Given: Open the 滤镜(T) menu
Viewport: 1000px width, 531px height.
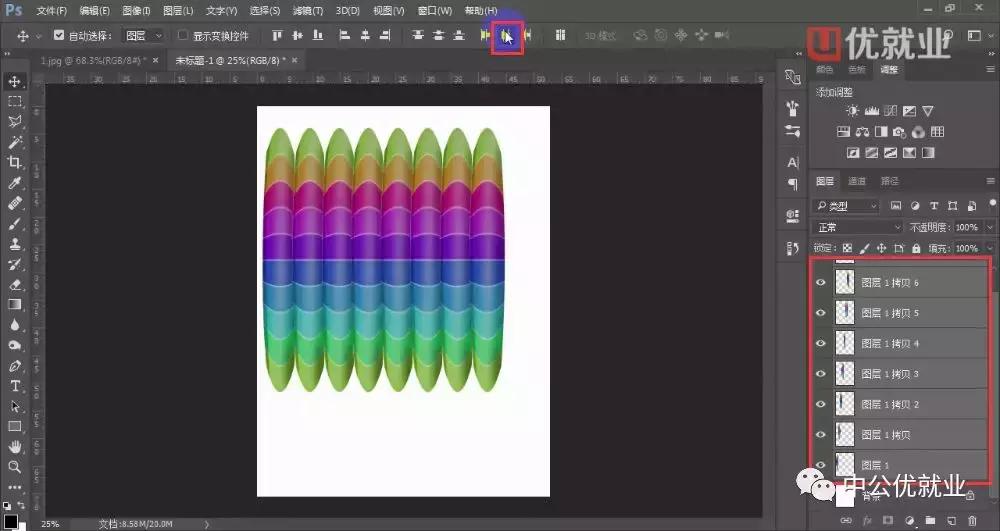Looking at the screenshot, I should [x=308, y=11].
